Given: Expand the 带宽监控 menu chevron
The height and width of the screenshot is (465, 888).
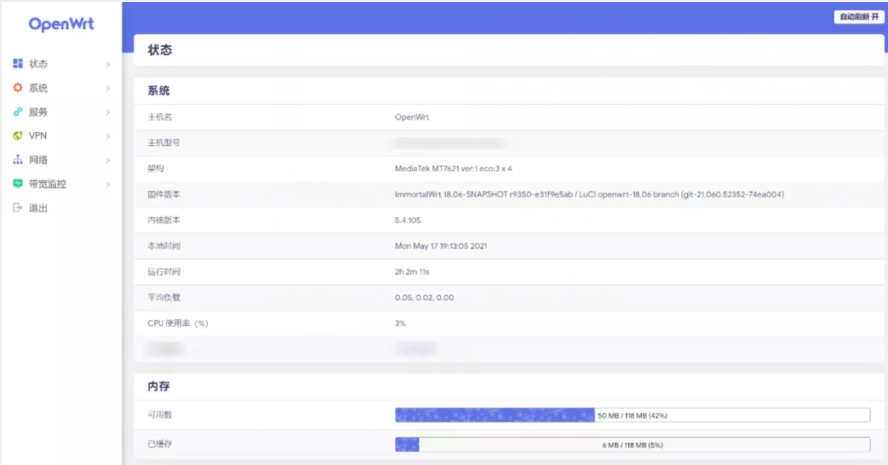Looking at the screenshot, I should [108, 184].
